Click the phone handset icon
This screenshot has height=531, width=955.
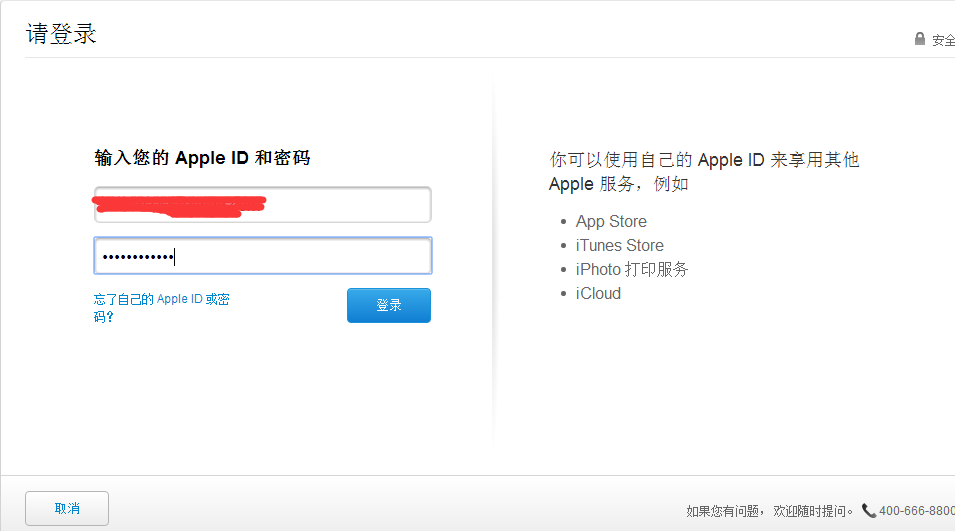pyautogui.click(x=868, y=510)
